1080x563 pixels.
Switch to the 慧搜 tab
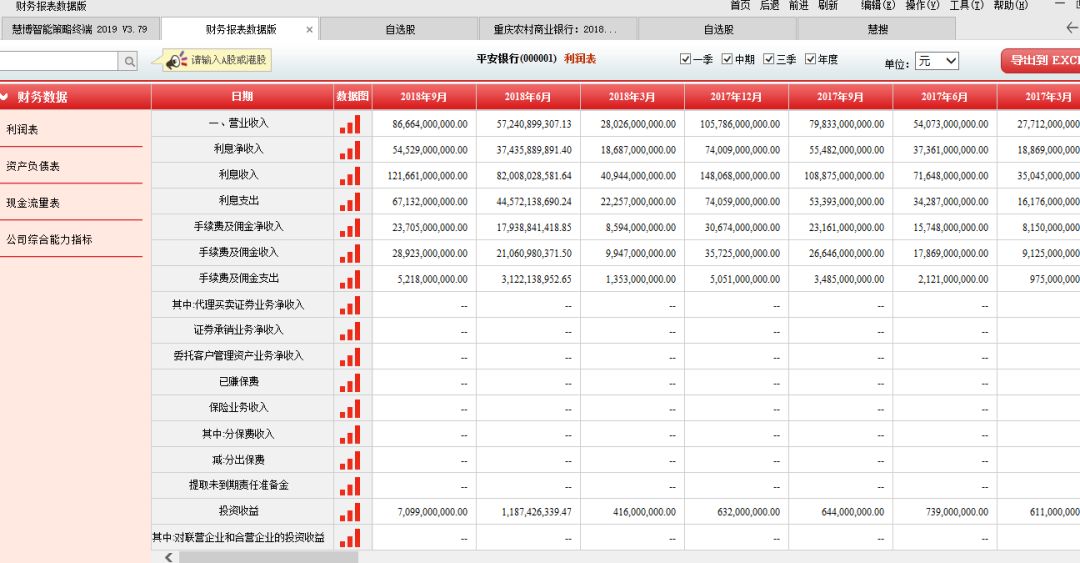coord(877,30)
